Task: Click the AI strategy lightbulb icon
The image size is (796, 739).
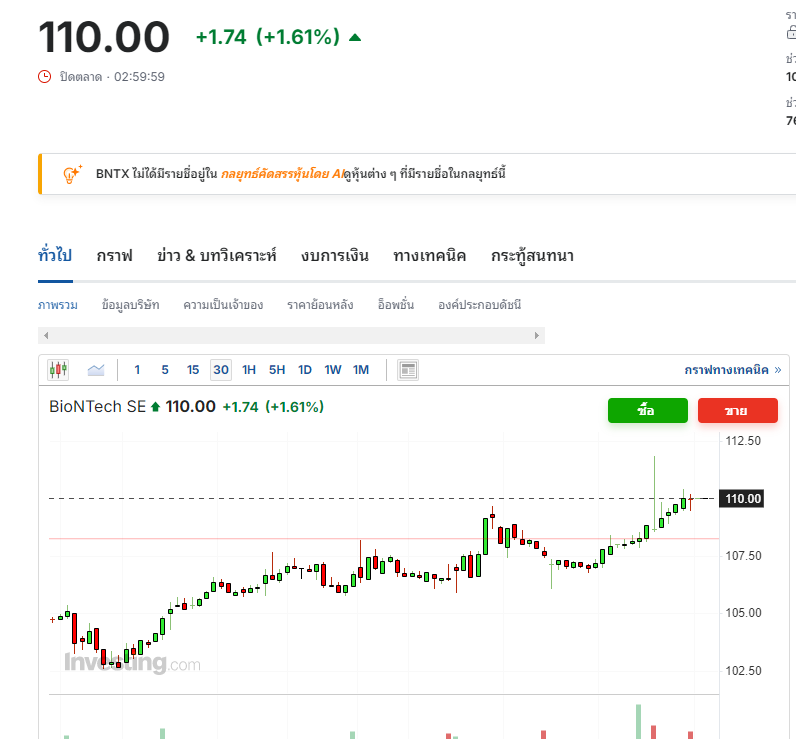Action: 72,174
